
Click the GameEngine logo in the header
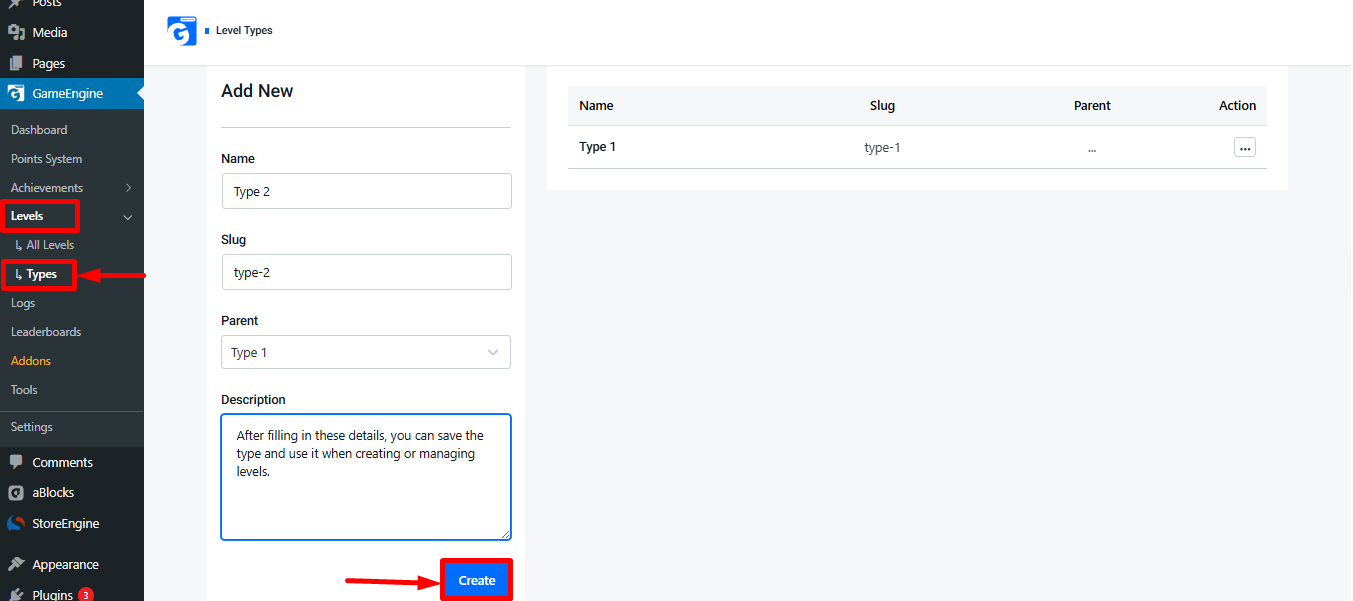182,31
